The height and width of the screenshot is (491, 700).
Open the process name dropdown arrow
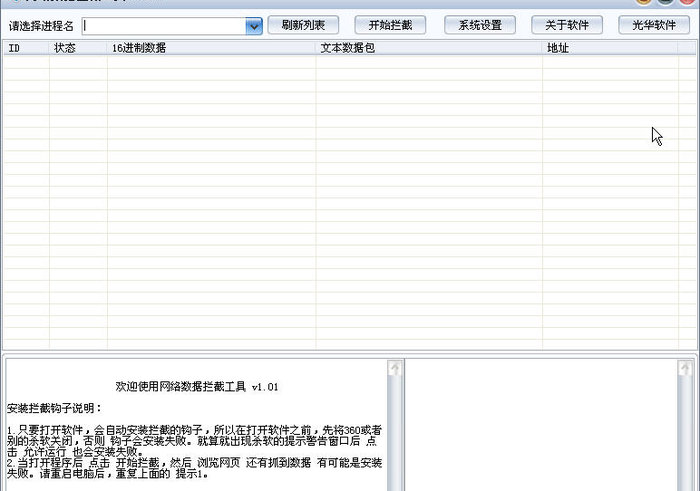point(254,26)
